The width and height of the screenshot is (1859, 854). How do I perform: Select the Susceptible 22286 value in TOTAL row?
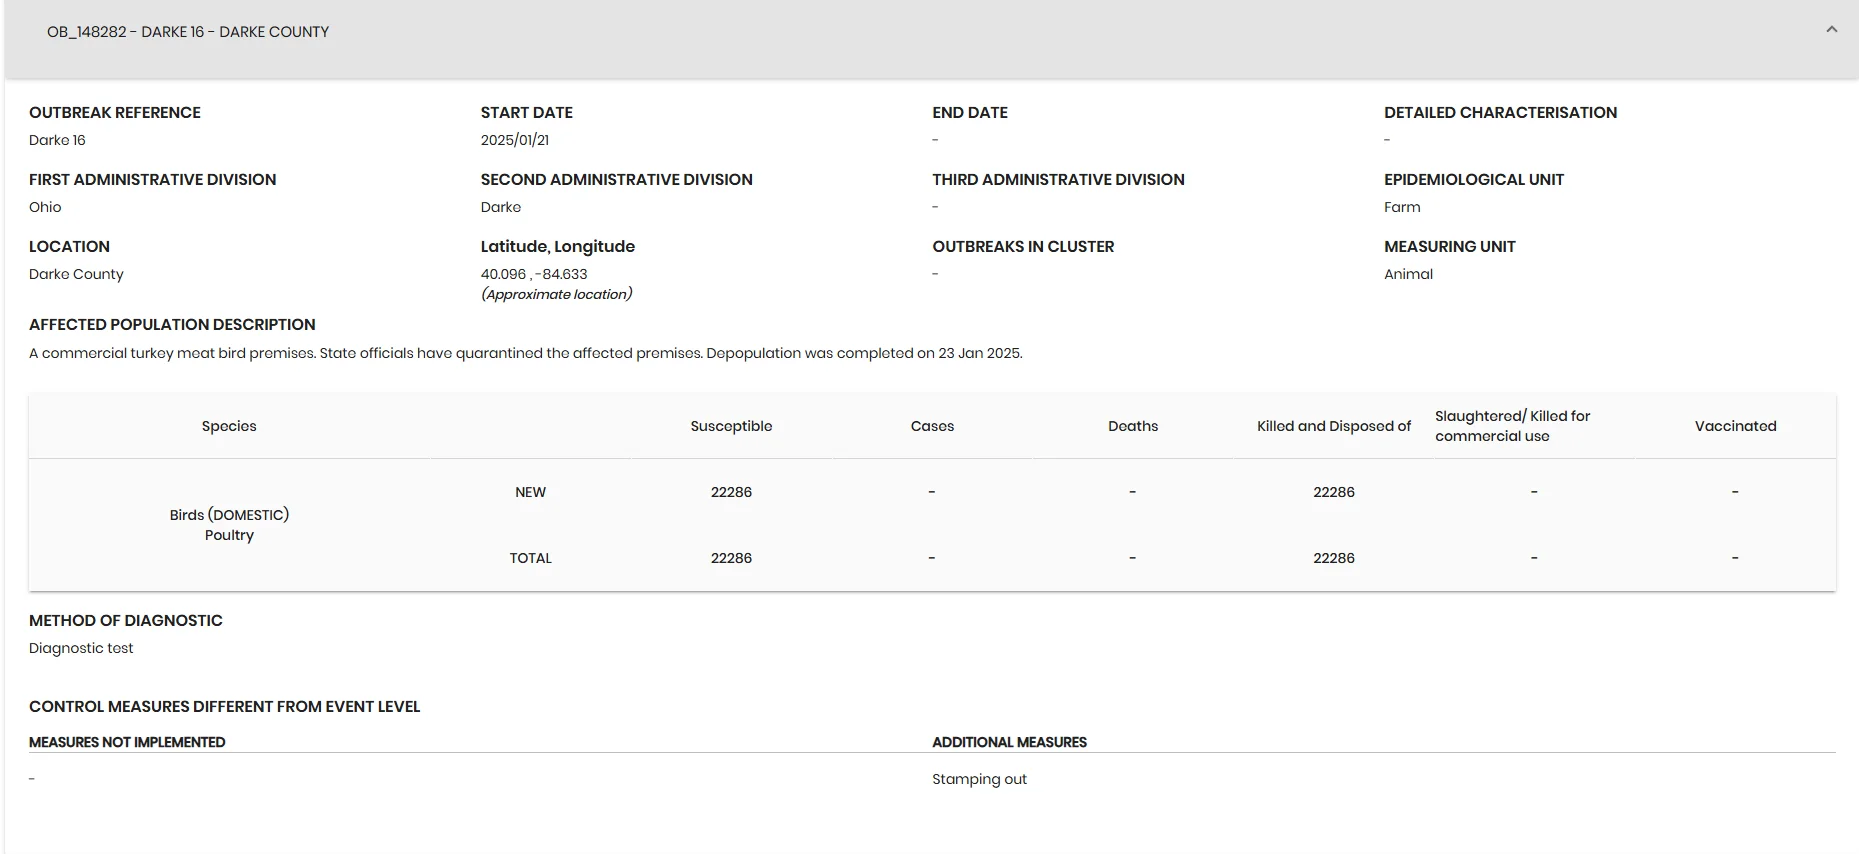pos(731,558)
